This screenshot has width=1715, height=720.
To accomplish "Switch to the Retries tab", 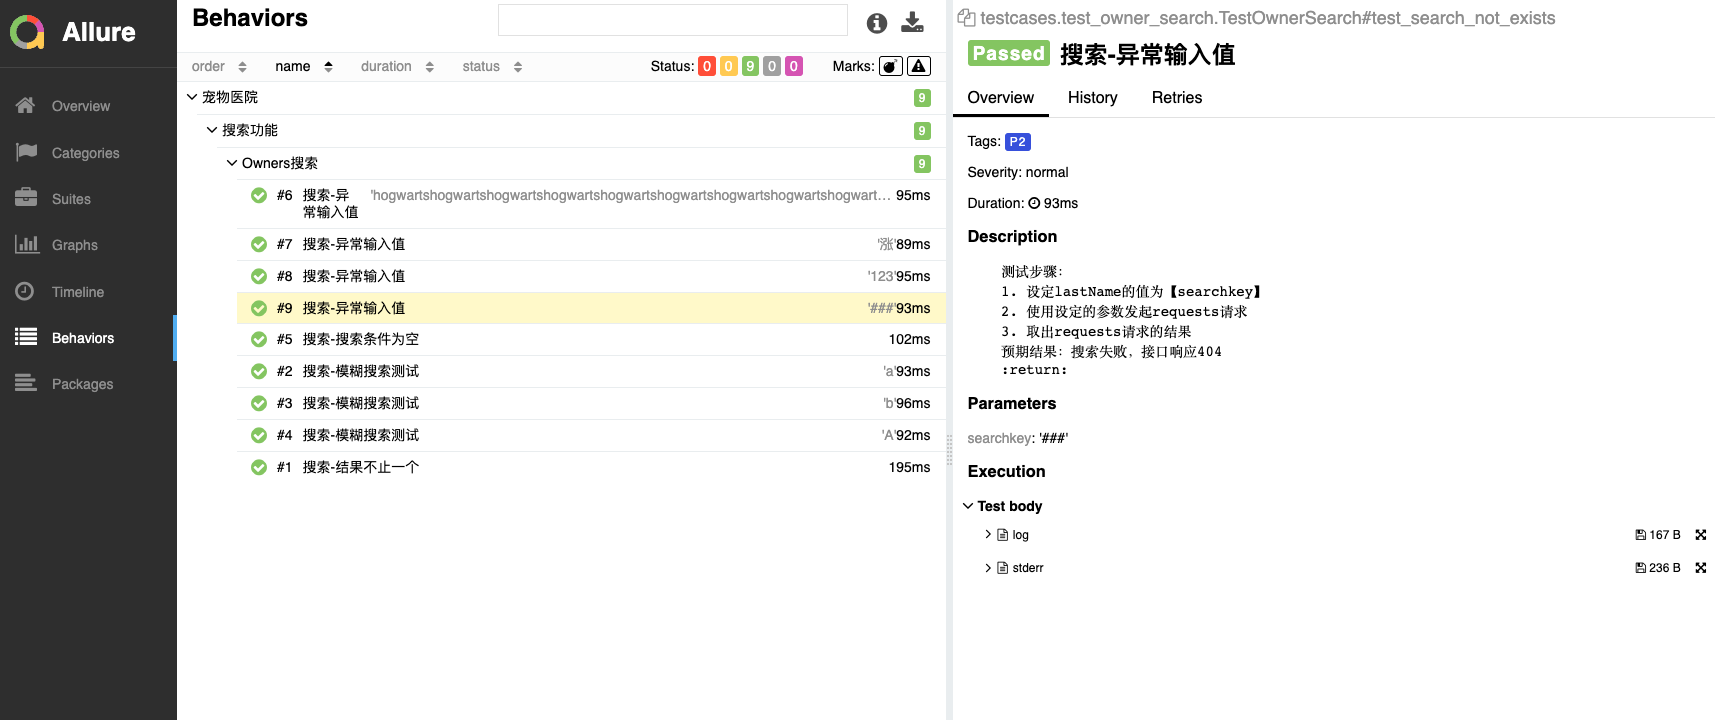I will [1176, 97].
